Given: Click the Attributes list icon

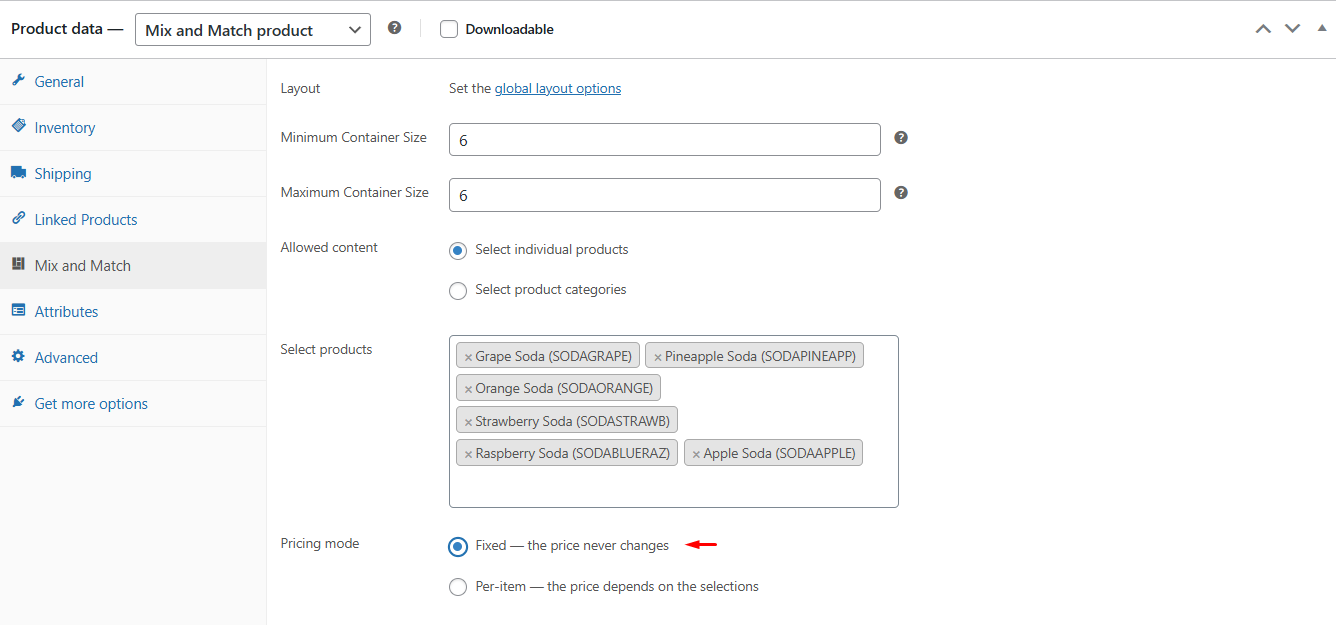Looking at the screenshot, I should (18, 311).
